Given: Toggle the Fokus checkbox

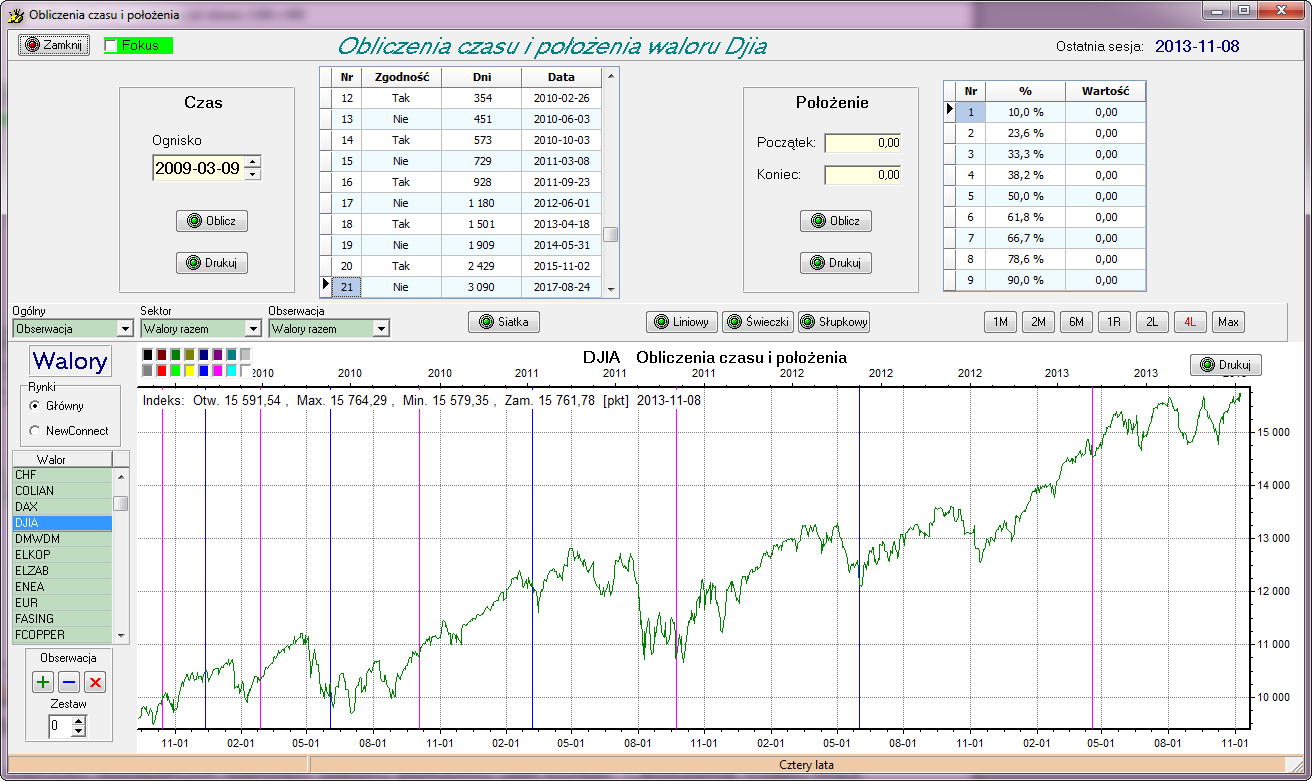Looking at the screenshot, I should point(111,45).
